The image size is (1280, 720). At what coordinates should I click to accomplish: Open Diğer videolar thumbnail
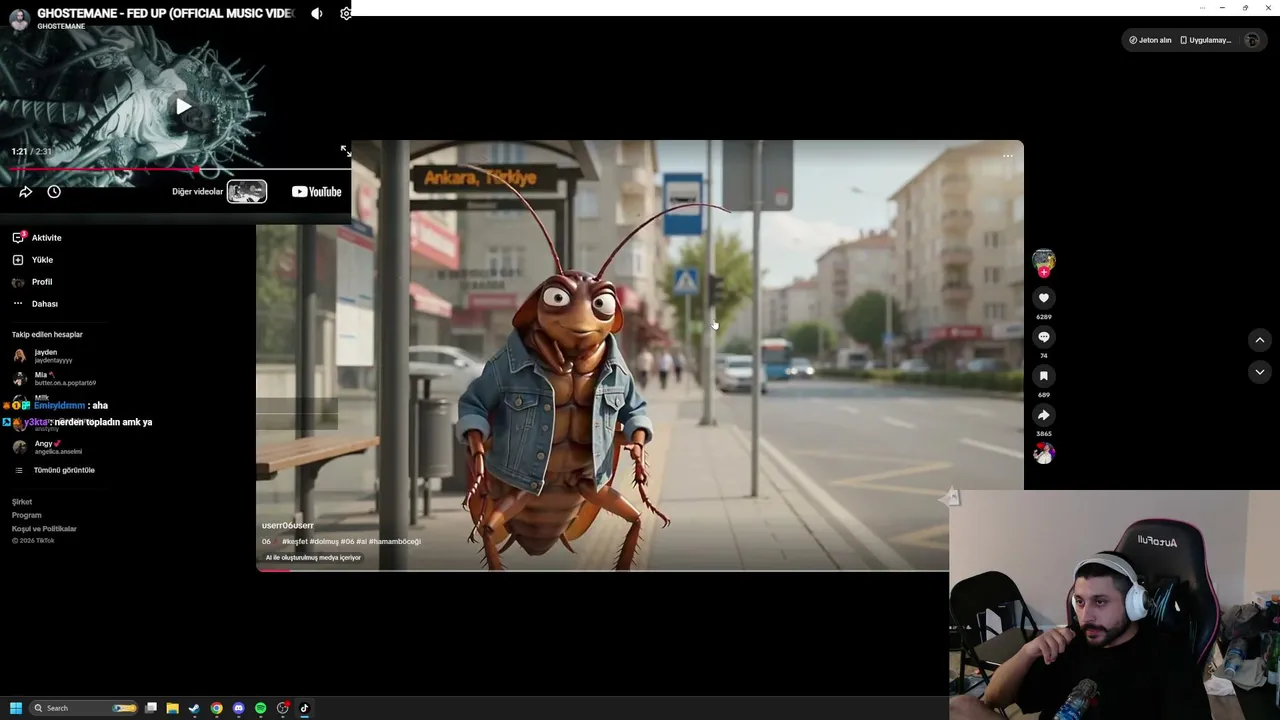tap(247, 191)
